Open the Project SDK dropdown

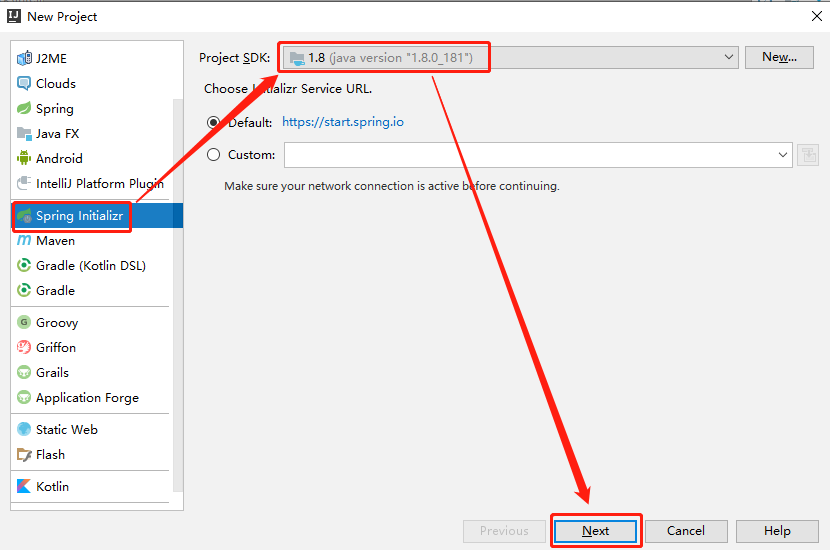coord(510,57)
